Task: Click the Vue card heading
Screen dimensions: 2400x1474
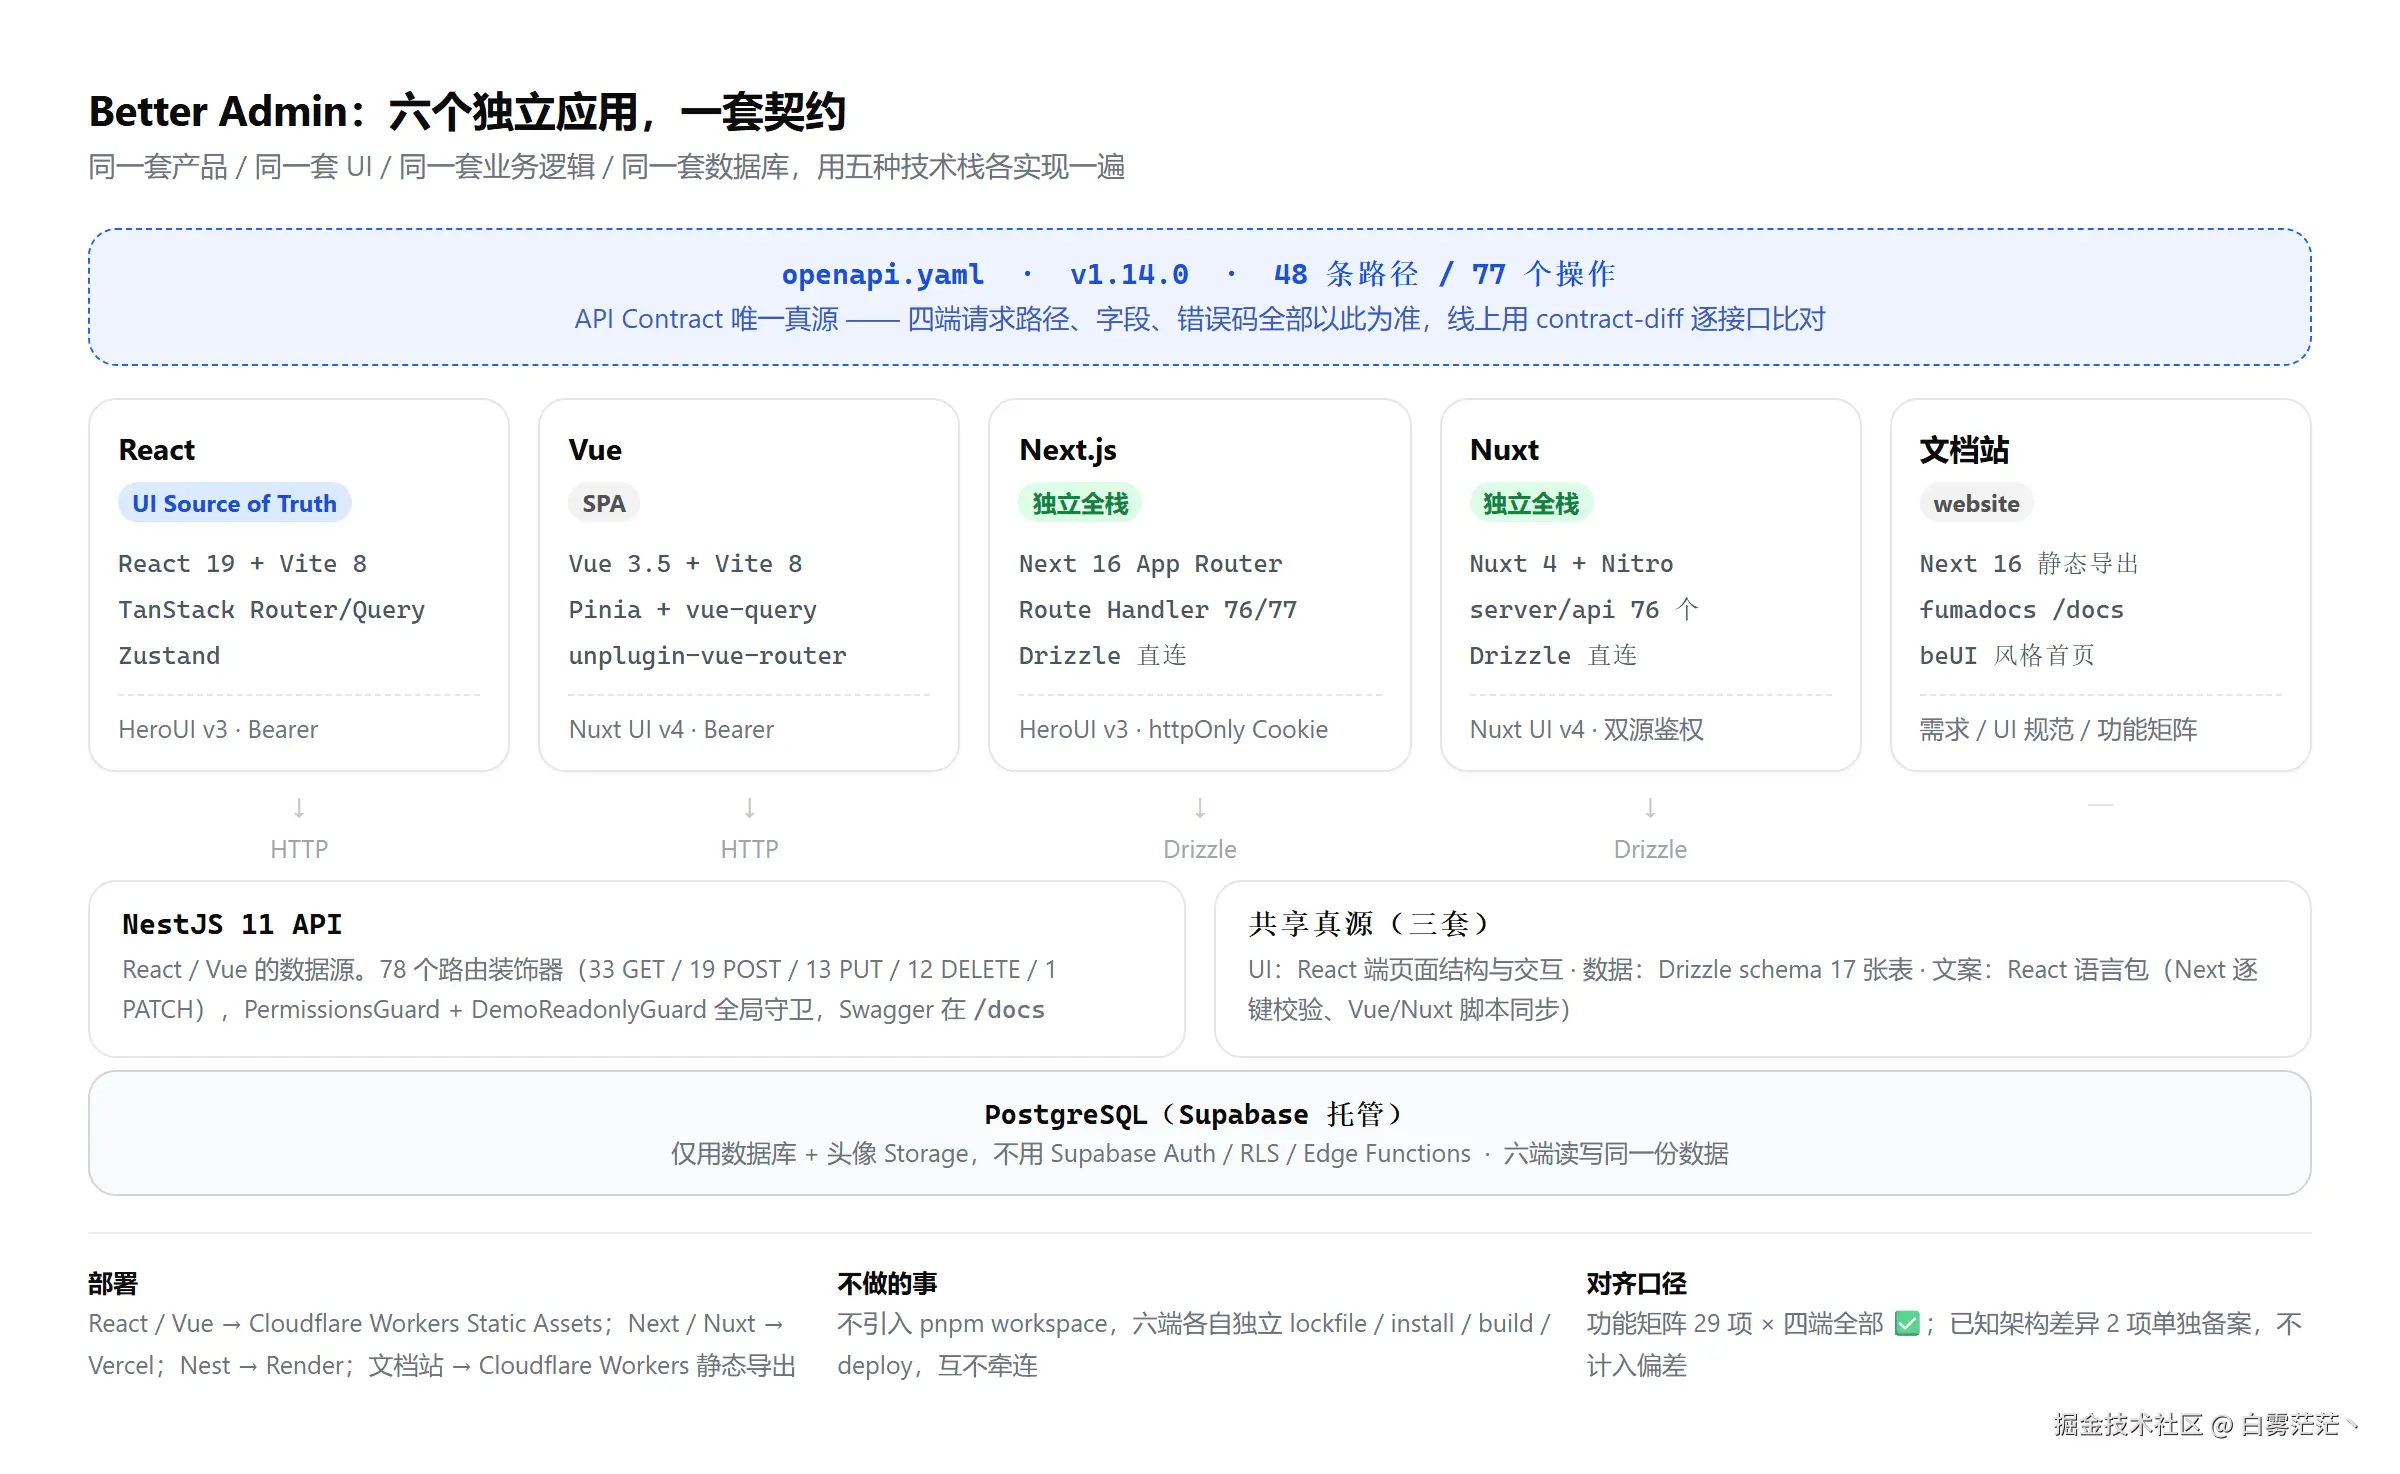Action: pos(595,450)
